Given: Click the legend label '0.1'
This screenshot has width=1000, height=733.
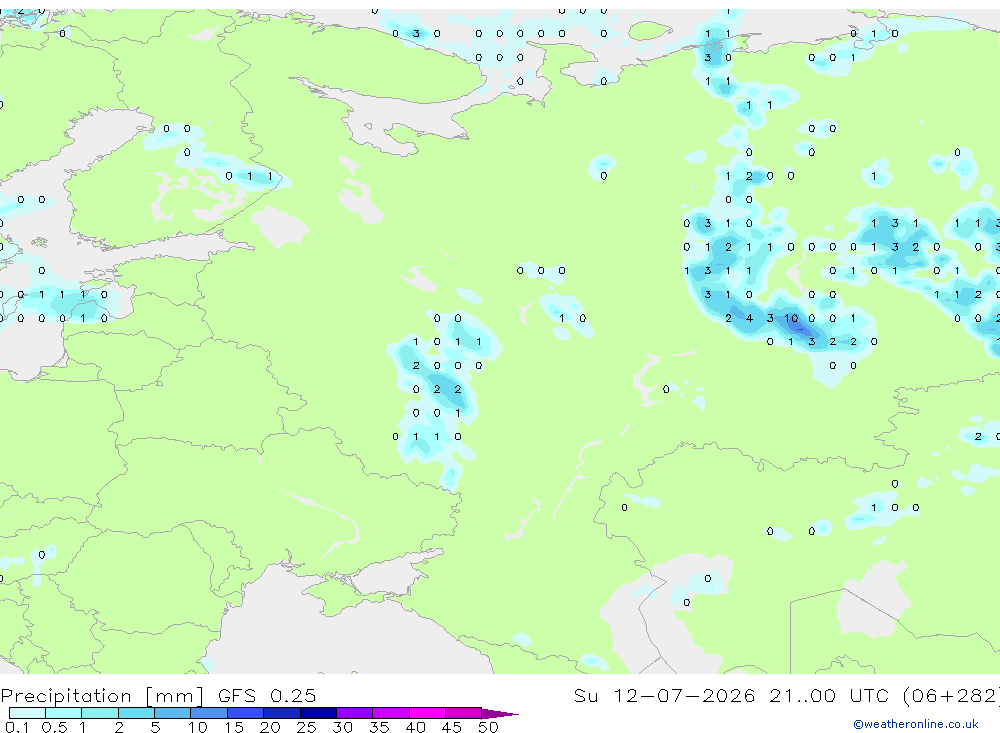Looking at the screenshot, I should click(17, 727).
